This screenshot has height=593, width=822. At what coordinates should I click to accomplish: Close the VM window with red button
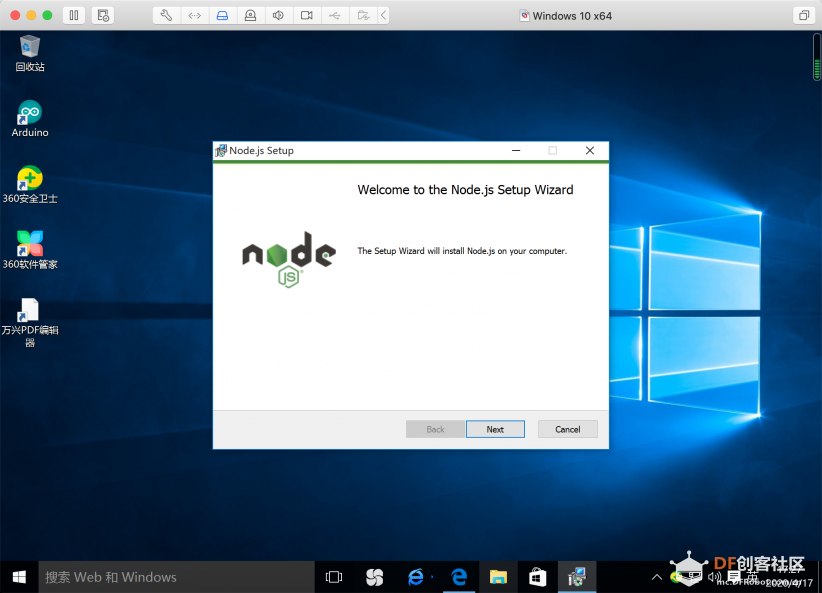(x=15, y=15)
